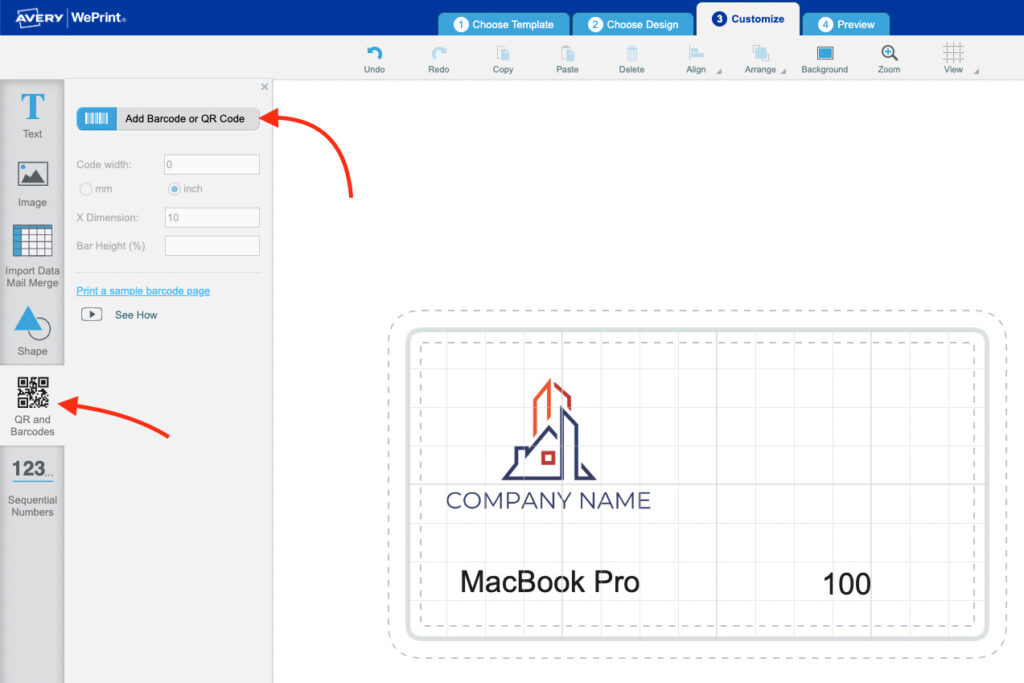Click the Code width input field
The width and height of the screenshot is (1024, 683).
click(211, 165)
